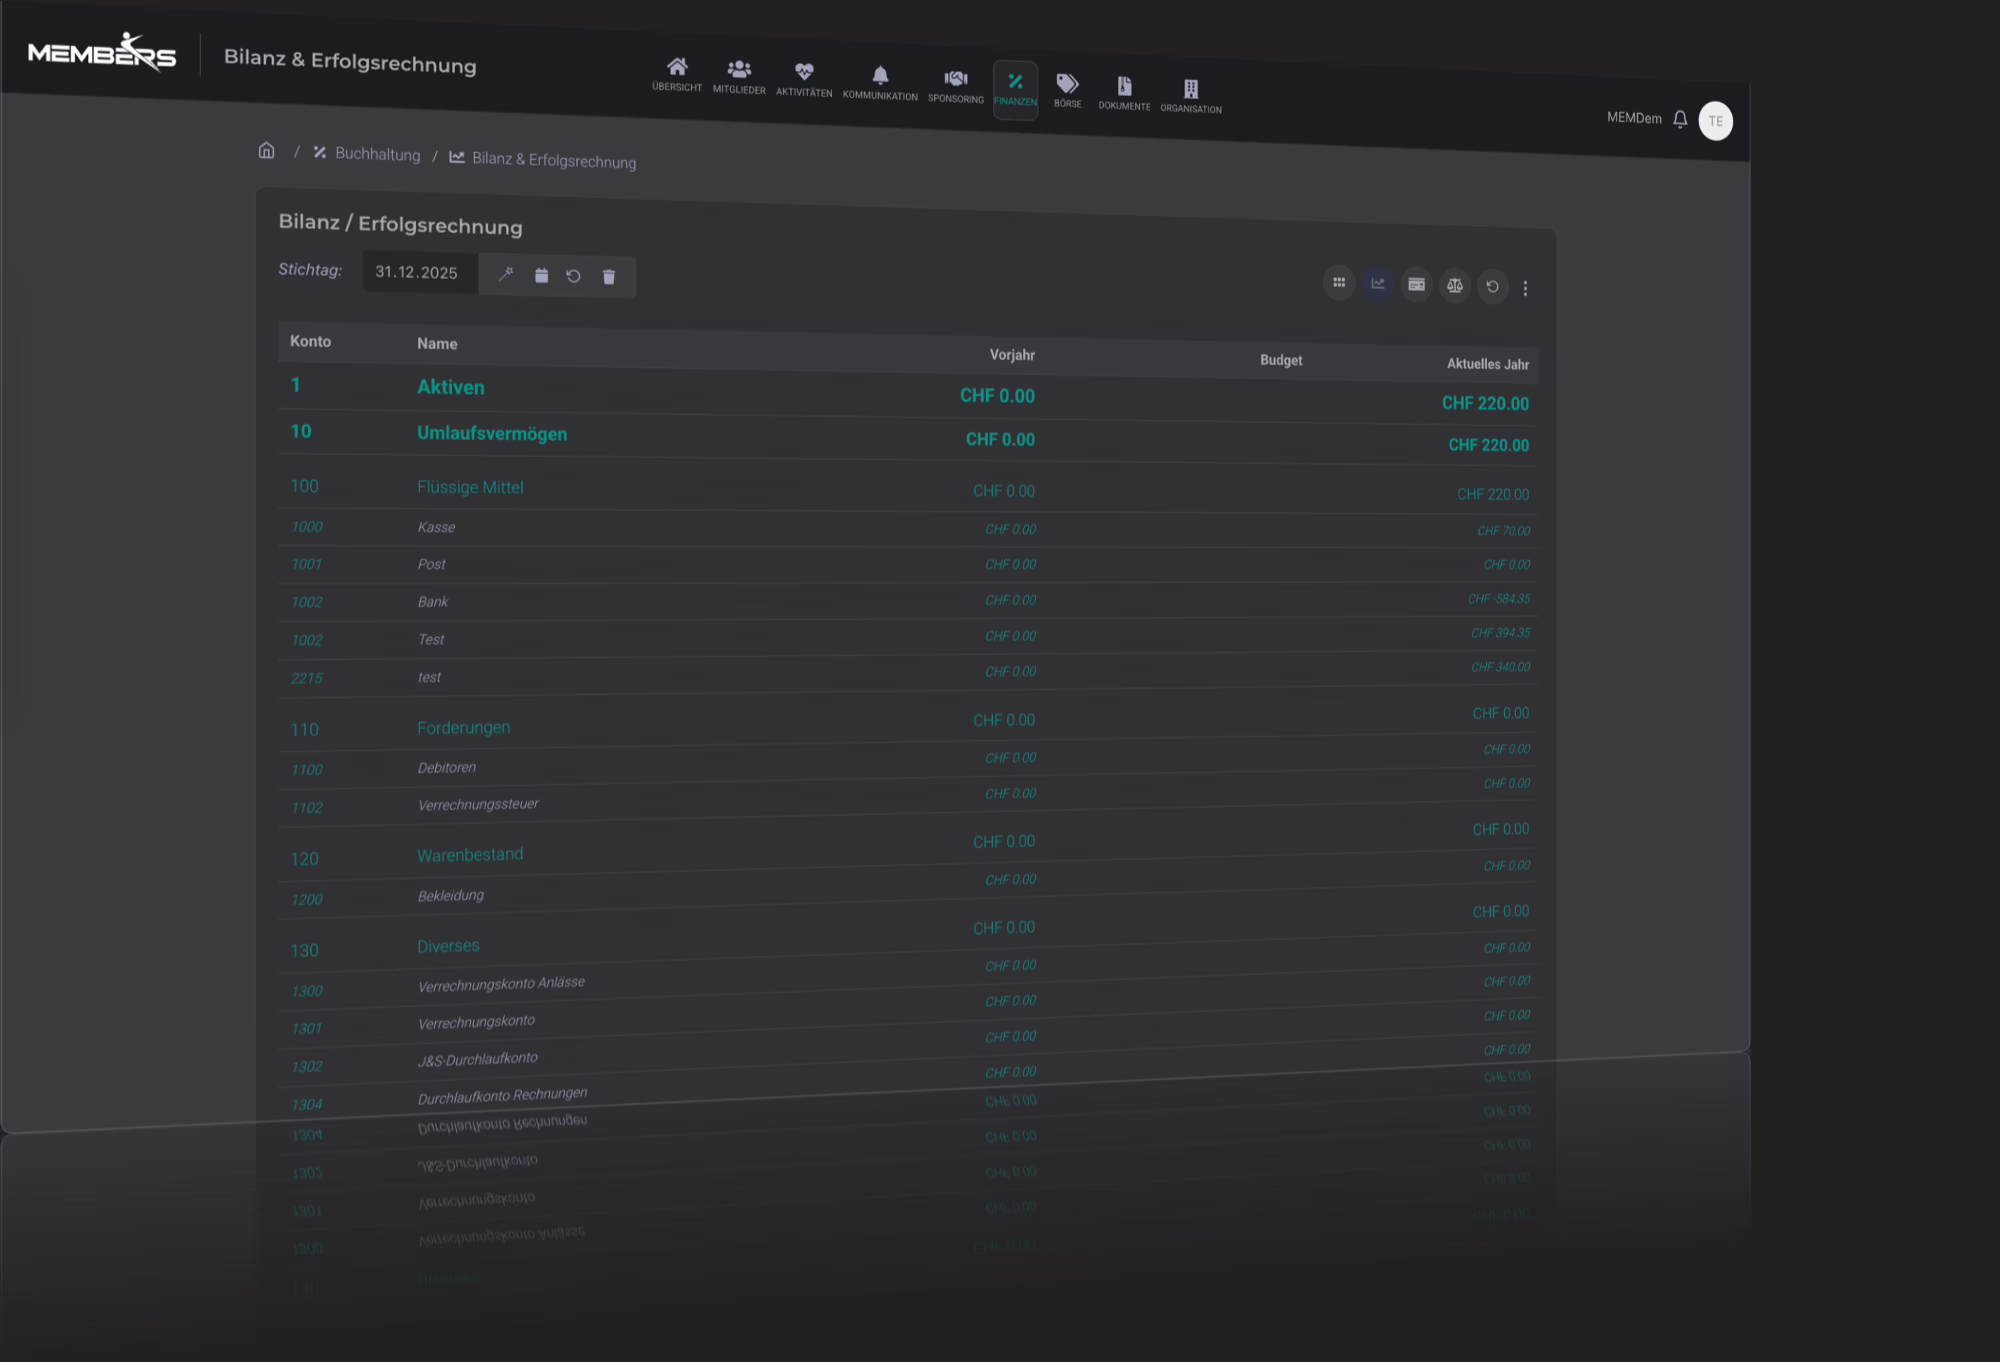The height and width of the screenshot is (1362, 2000).
Task: Select the Finanzen nav item
Action: (x=1015, y=89)
